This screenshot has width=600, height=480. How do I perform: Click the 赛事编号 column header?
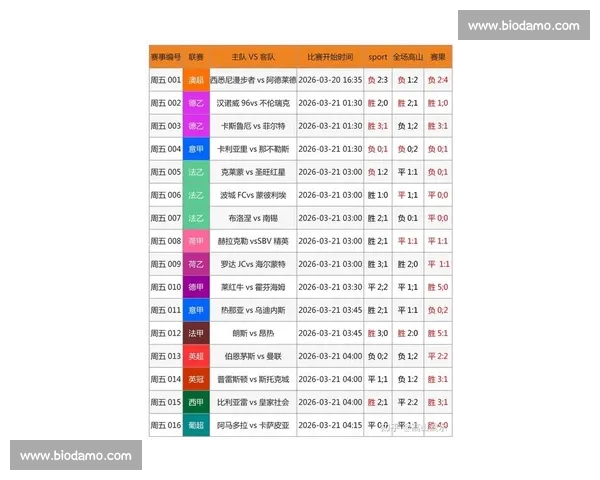165,57
